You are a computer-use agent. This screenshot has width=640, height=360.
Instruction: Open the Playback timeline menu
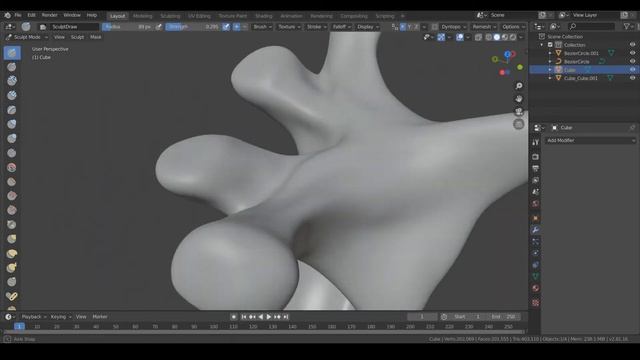(x=34, y=317)
